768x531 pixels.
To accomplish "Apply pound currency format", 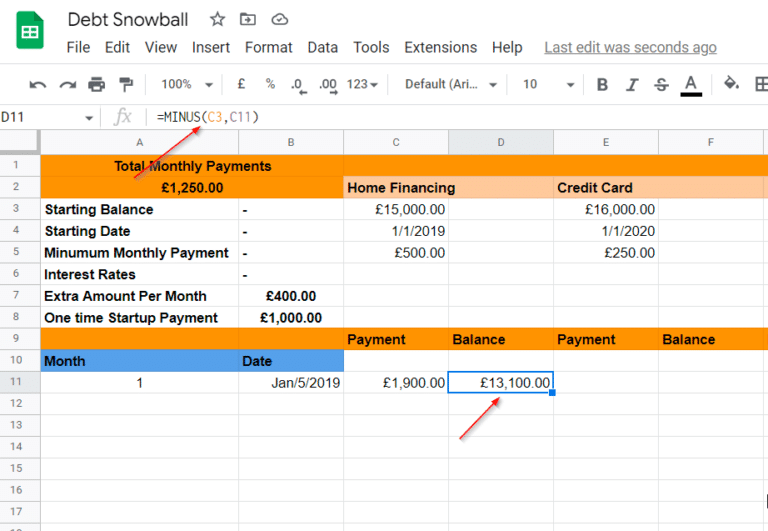I will (x=241, y=84).
